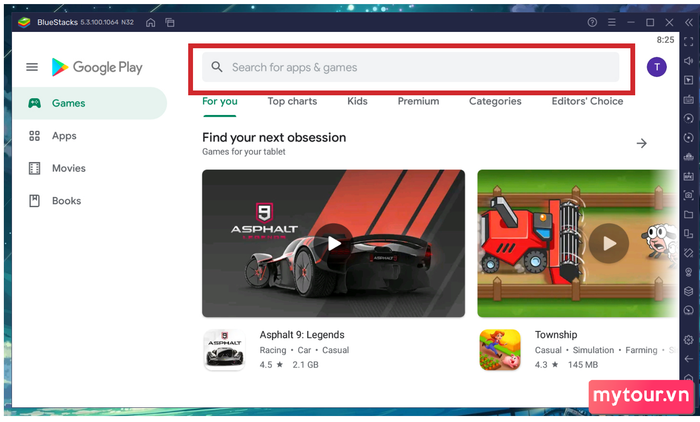The image size is (700, 422).
Task: Play the Township video preview
Action: [609, 243]
